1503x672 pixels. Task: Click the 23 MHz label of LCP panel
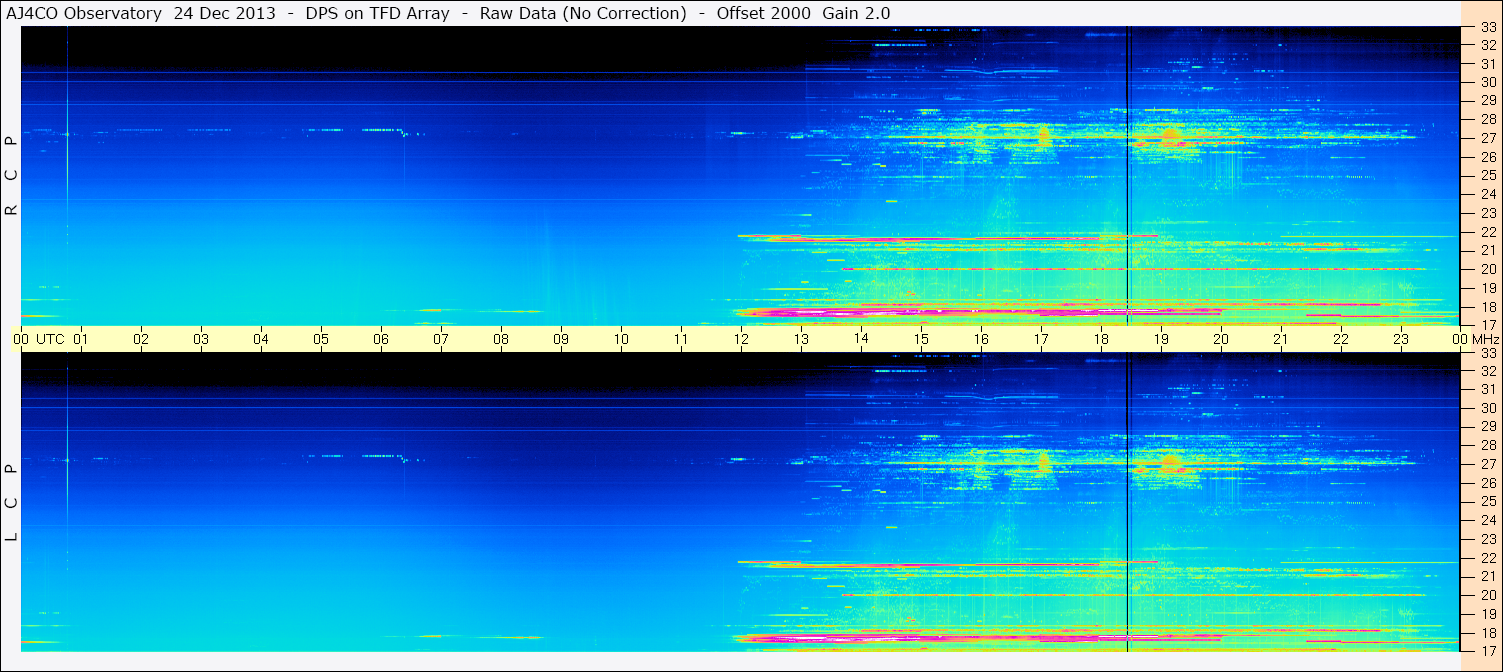coord(1488,539)
